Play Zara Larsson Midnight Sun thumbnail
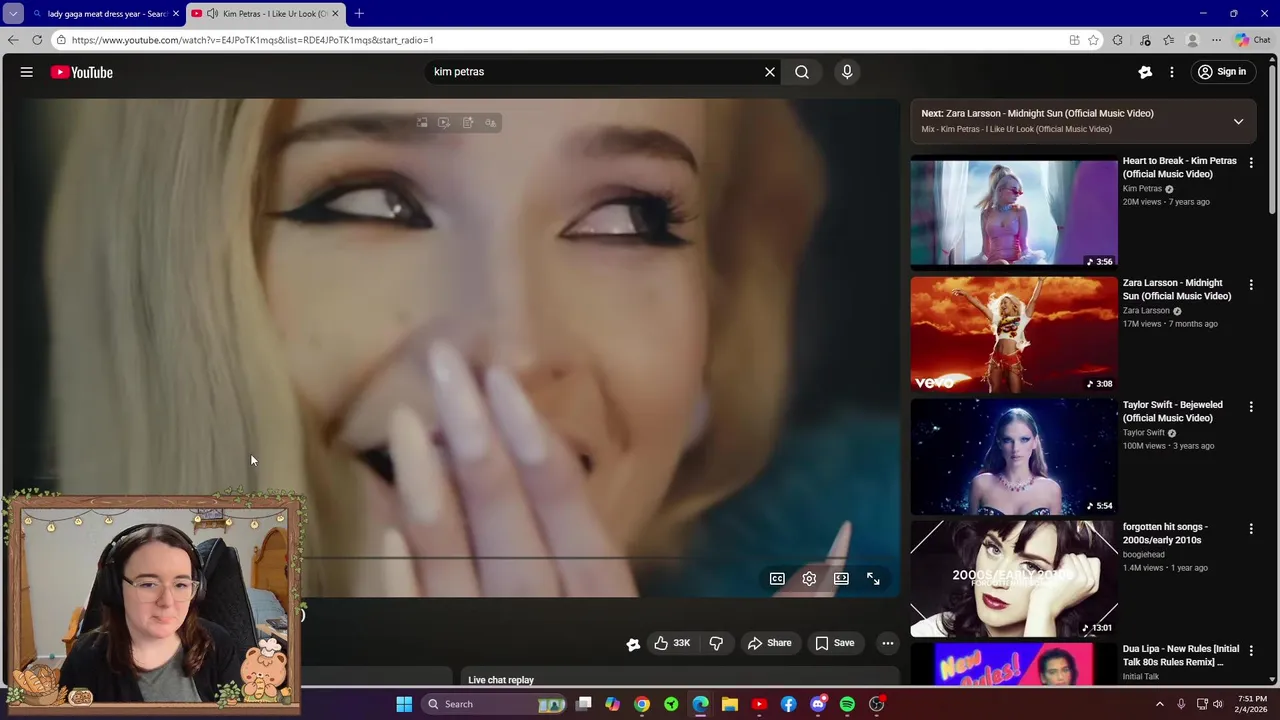Screen dimensions: 1280x720 [1013, 334]
